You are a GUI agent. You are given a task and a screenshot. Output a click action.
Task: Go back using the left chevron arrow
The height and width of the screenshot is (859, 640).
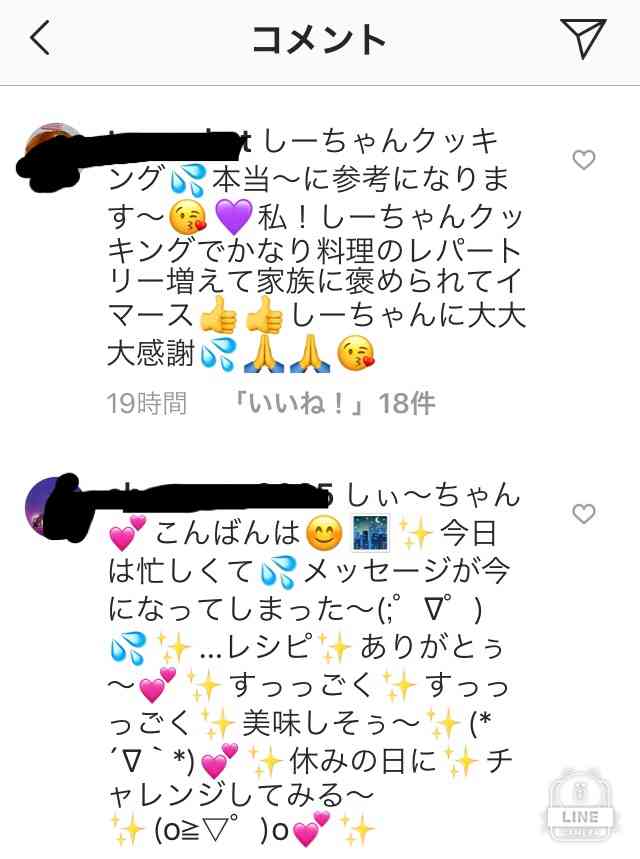39,38
